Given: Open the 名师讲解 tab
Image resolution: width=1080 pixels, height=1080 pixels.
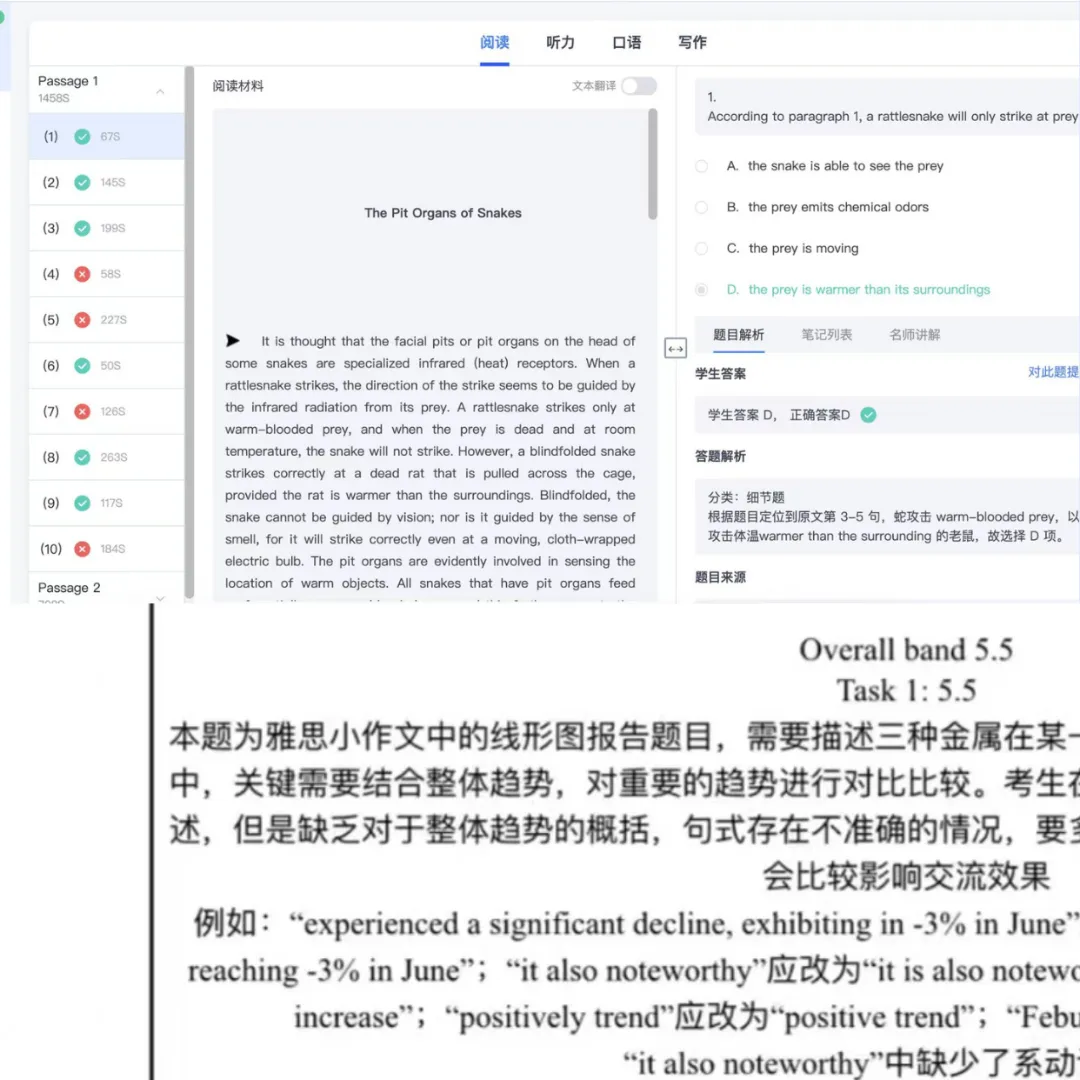Looking at the screenshot, I should coord(915,335).
